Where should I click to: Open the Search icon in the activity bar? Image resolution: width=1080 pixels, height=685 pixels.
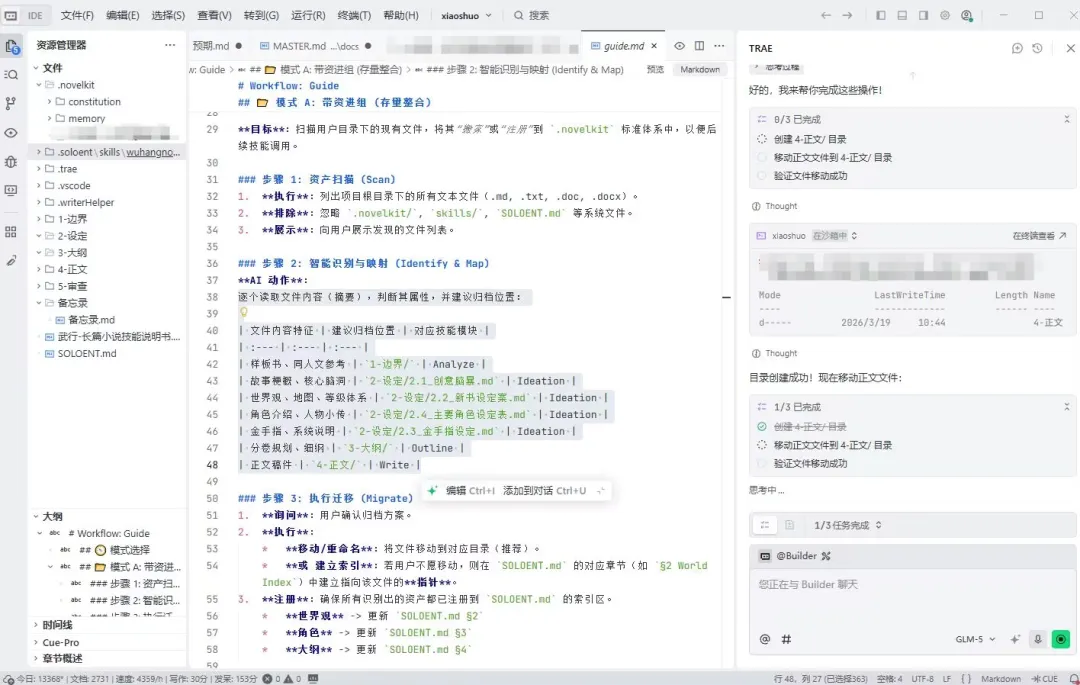11,74
